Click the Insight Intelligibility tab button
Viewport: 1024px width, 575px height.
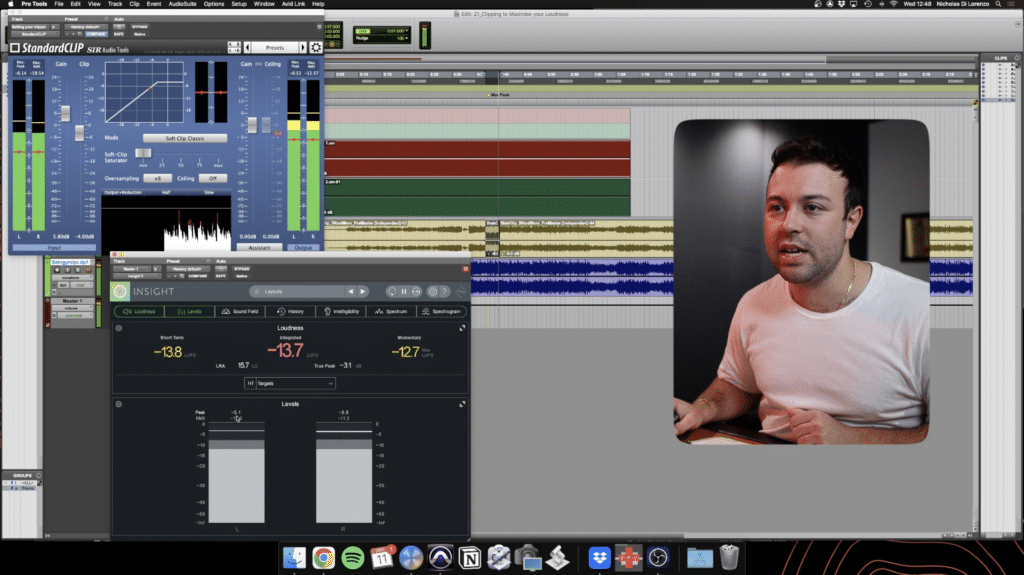342,312
